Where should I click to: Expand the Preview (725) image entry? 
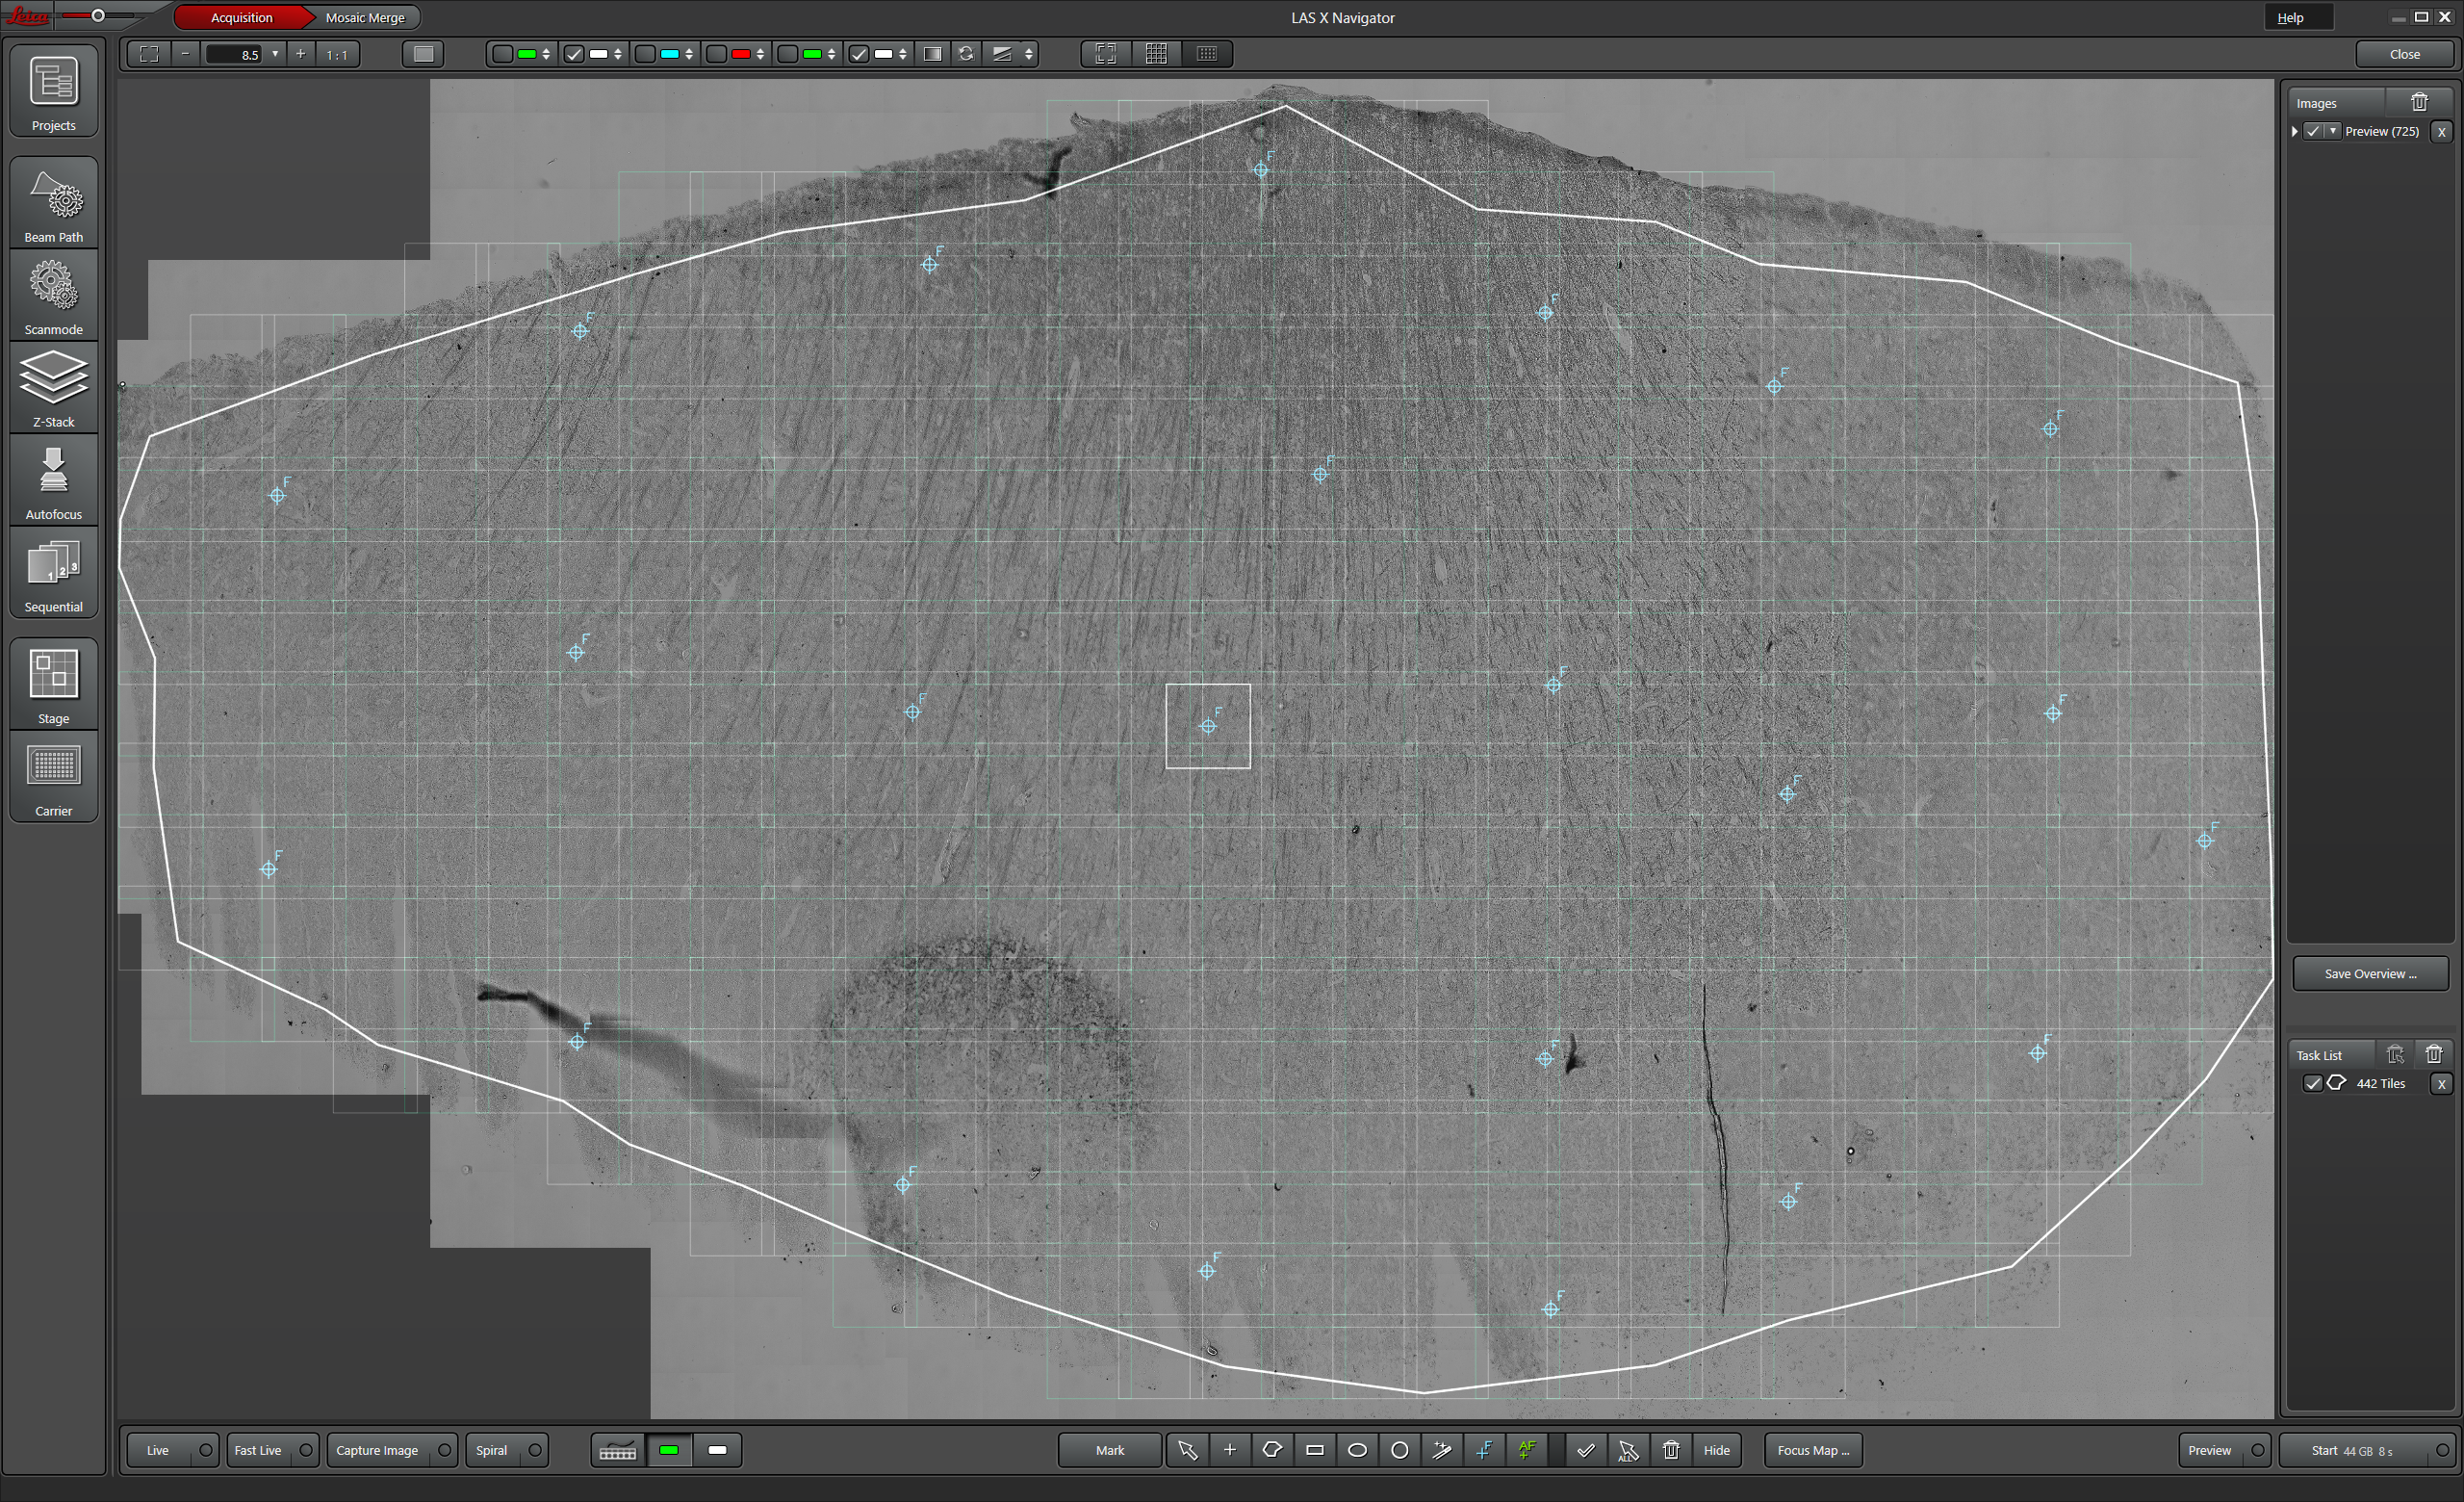click(2295, 131)
